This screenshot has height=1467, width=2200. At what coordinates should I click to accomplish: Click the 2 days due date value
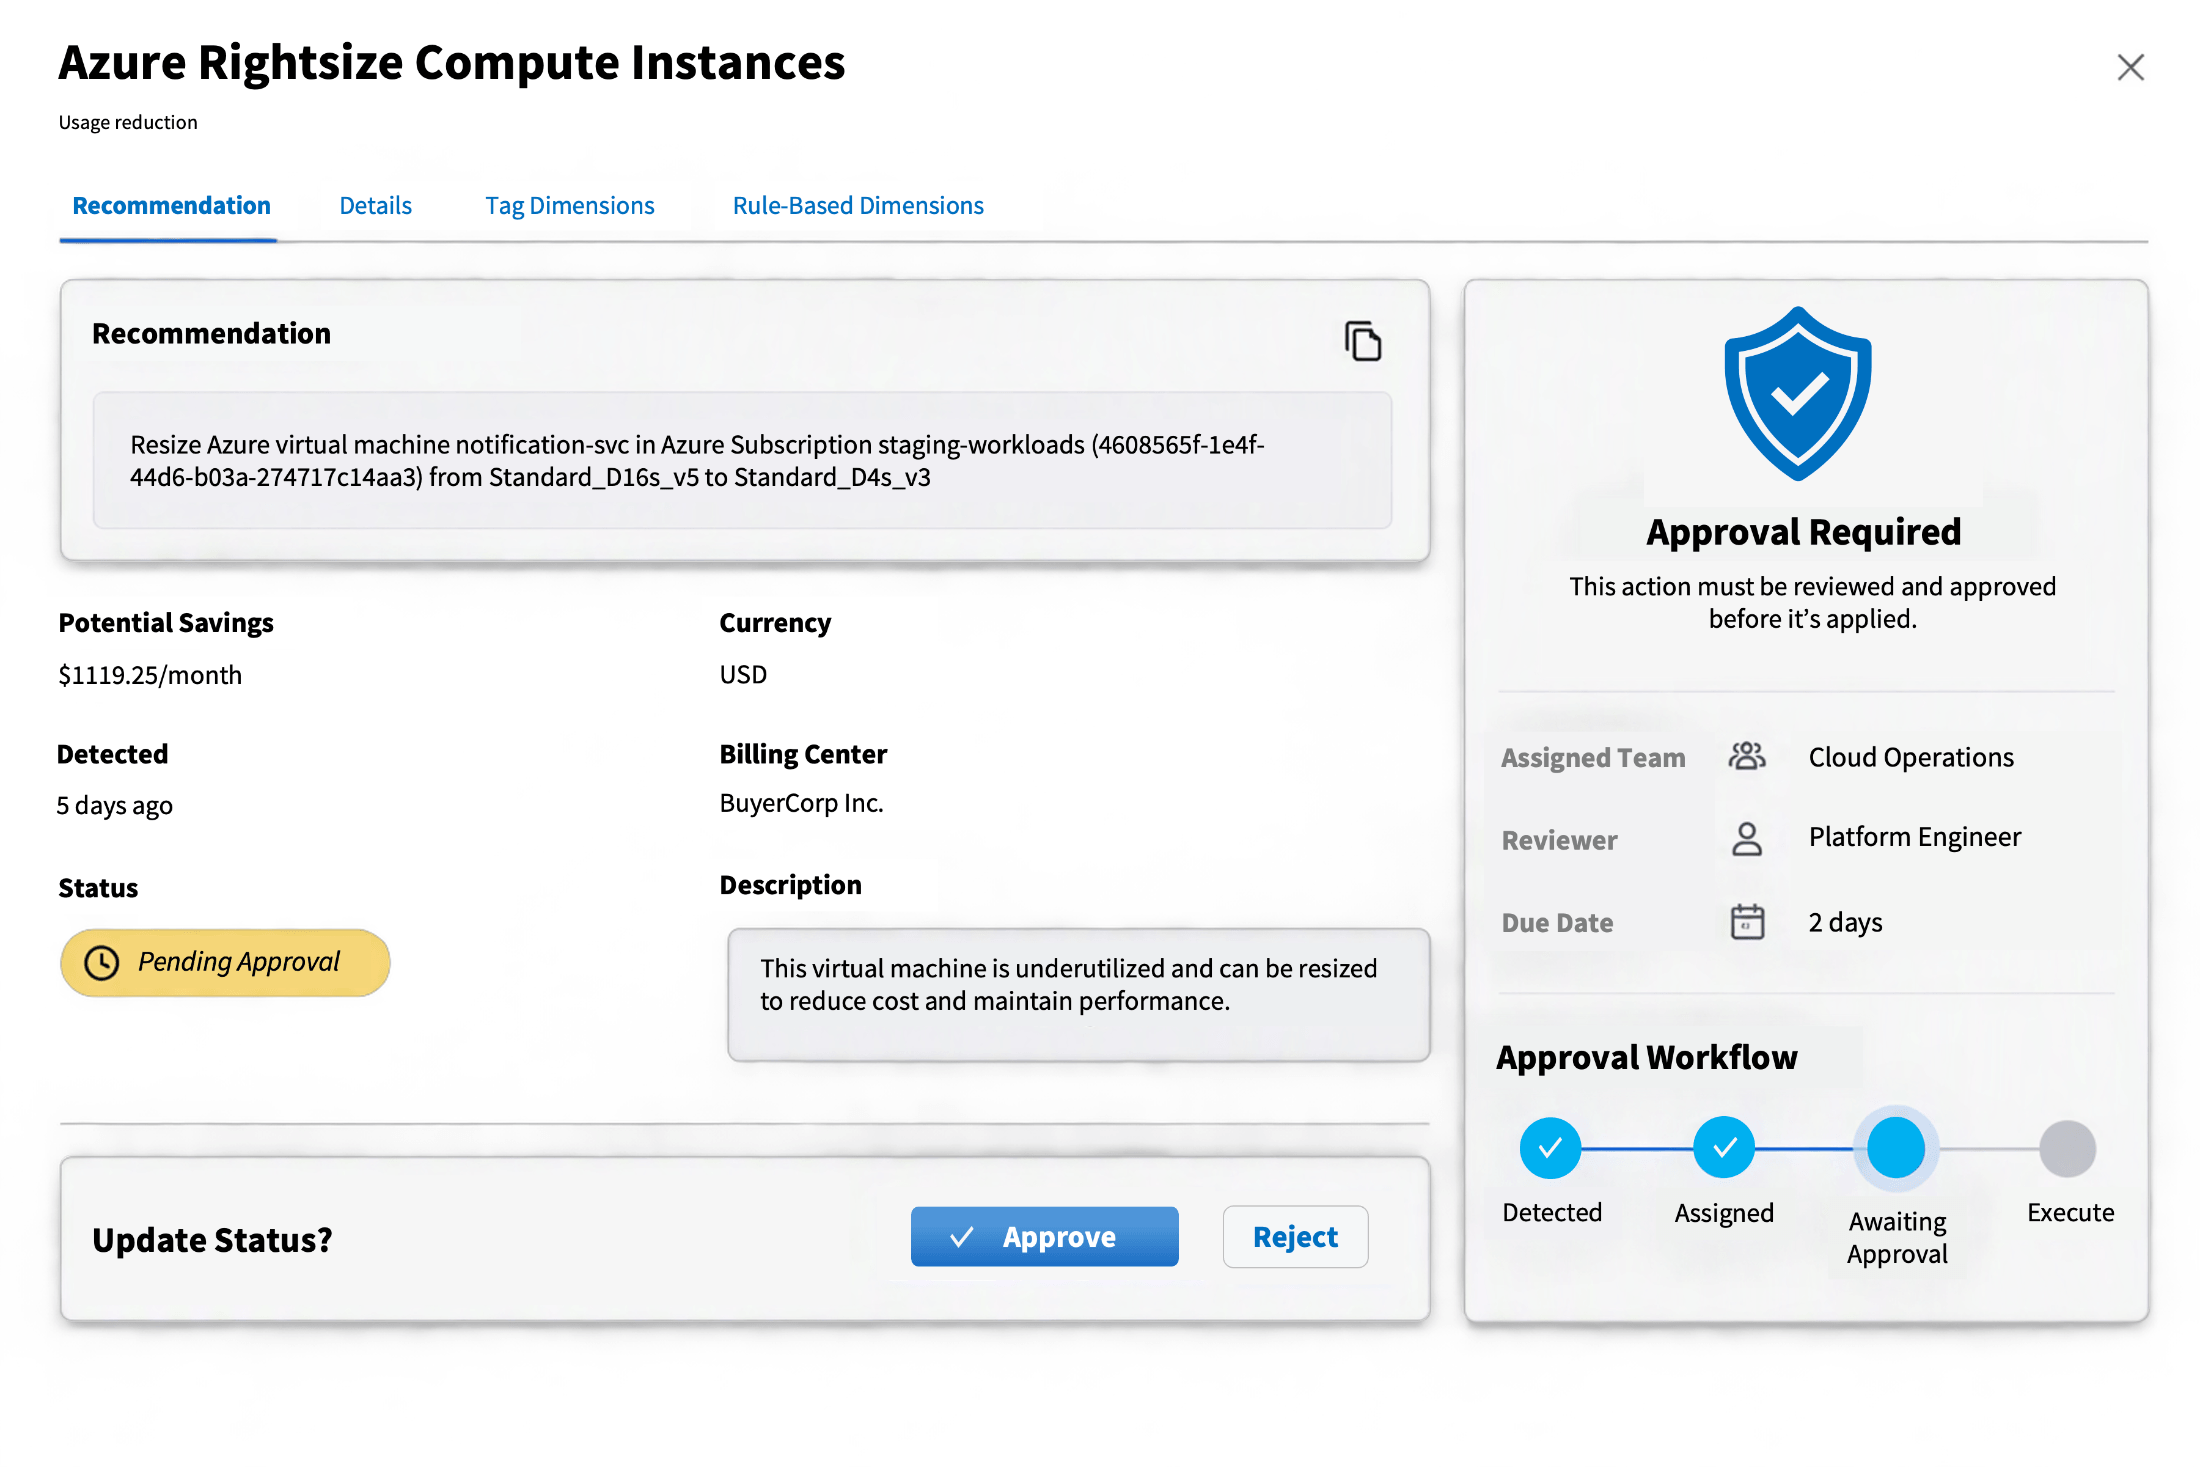[x=1845, y=922]
